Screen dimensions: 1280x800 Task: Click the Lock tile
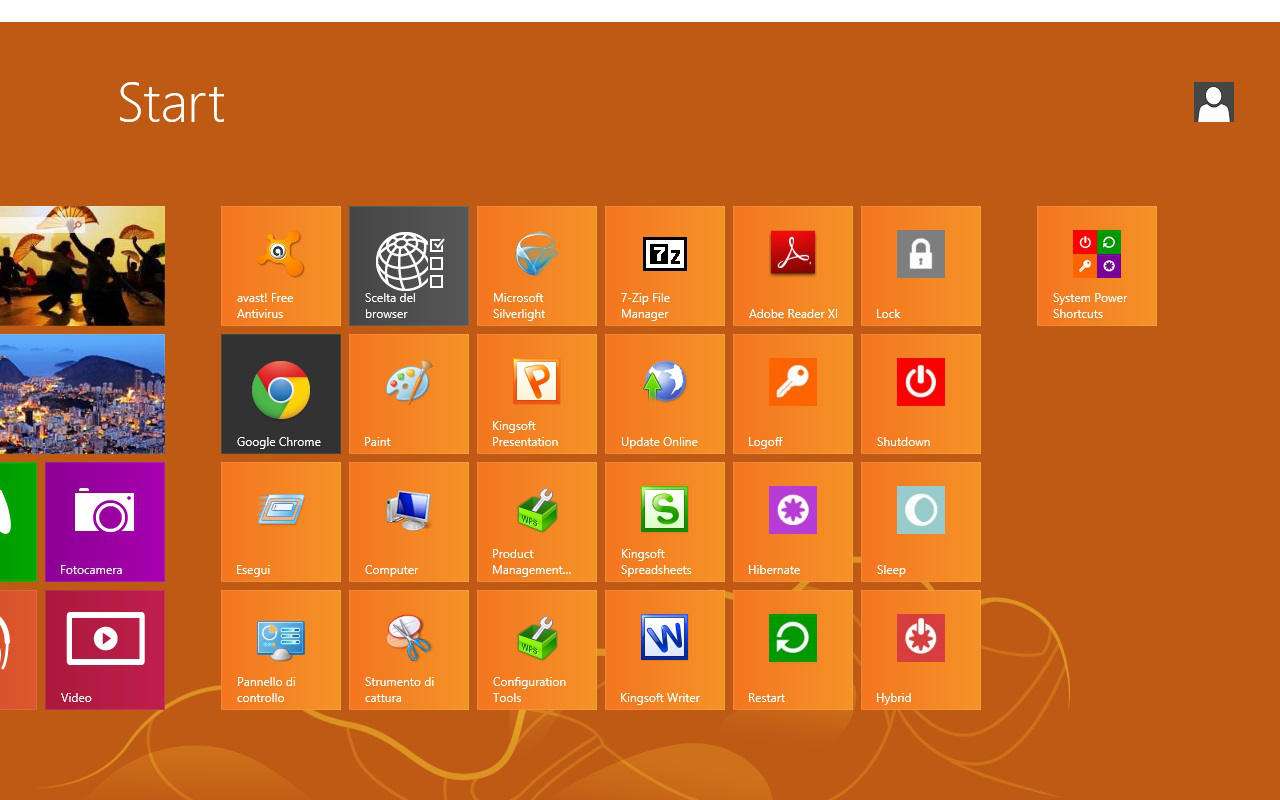[x=921, y=266]
